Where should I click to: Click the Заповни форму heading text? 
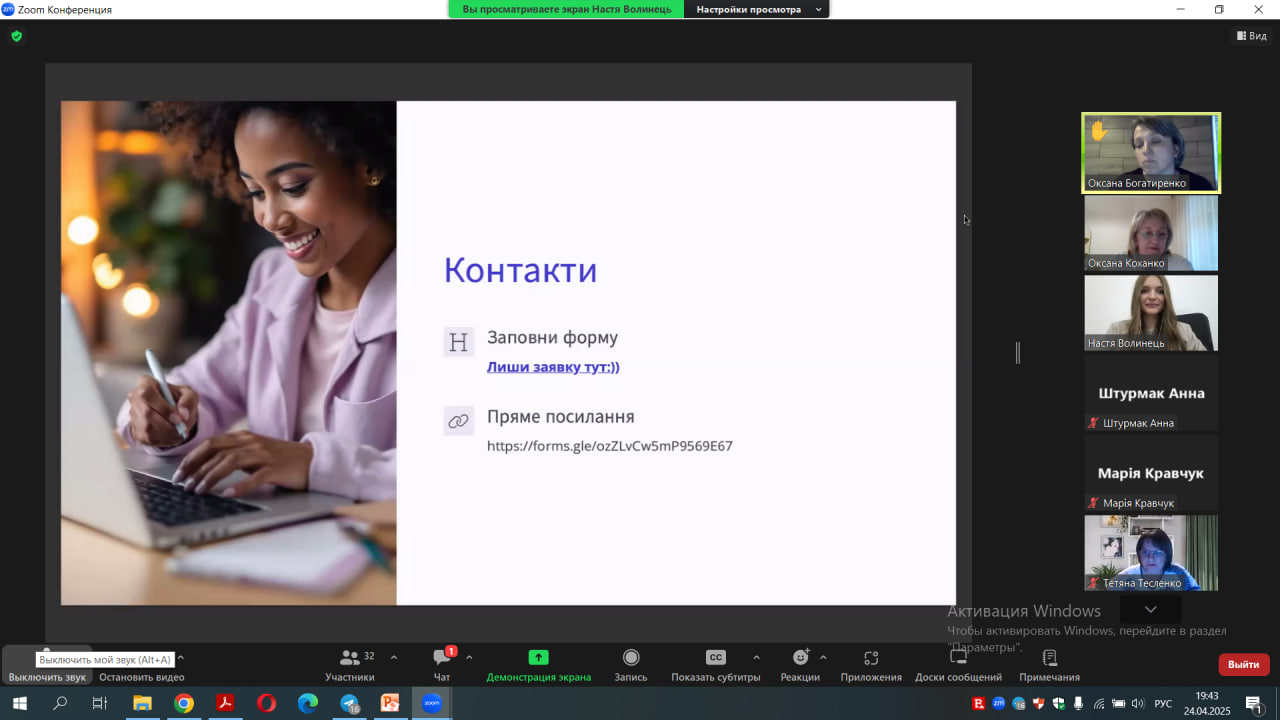coord(552,338)
